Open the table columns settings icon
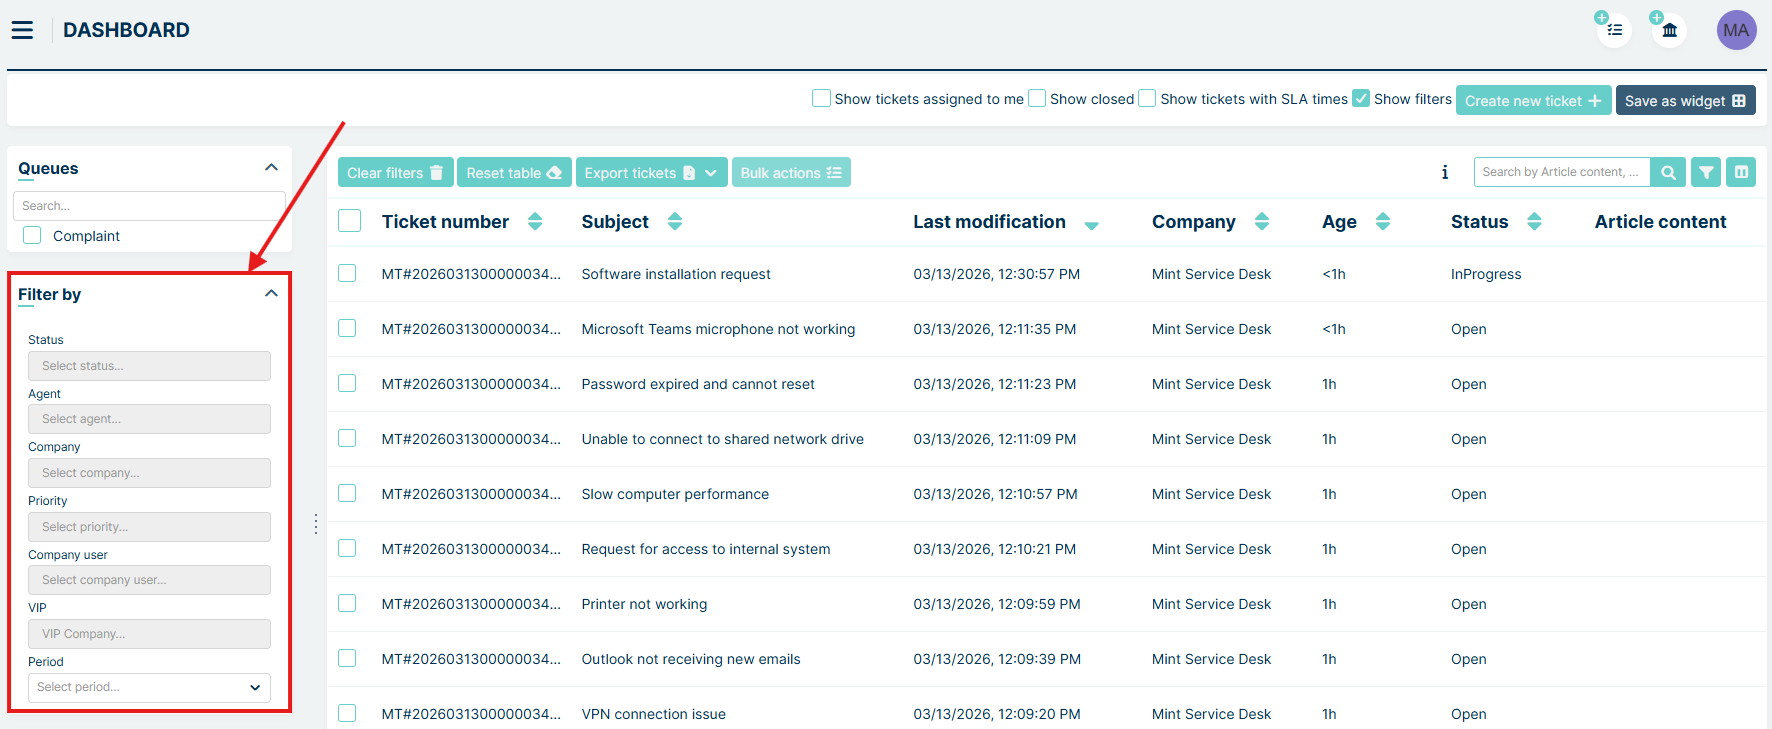Image resolution: width=1772 pixels, height=729 pixels. [x=1741, y=172]
